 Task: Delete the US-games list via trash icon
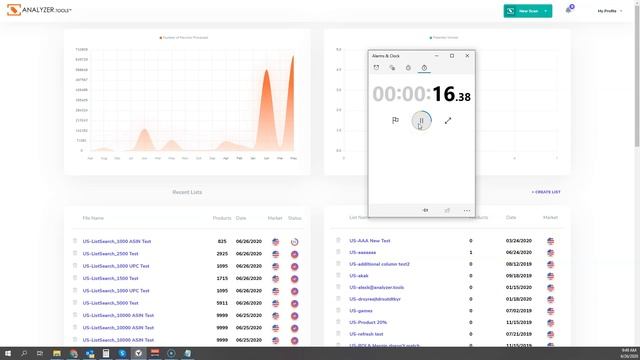[338, 310]
